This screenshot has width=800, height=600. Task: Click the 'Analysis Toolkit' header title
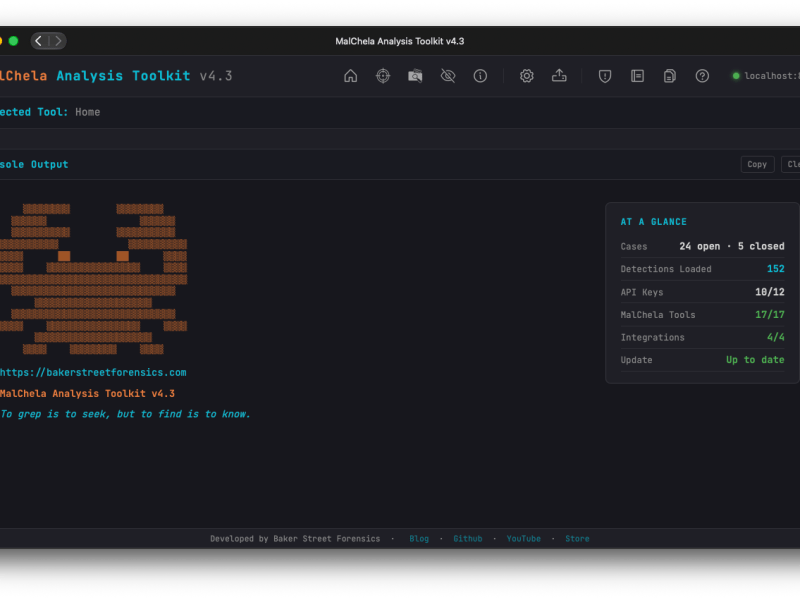tap(123, 76)
